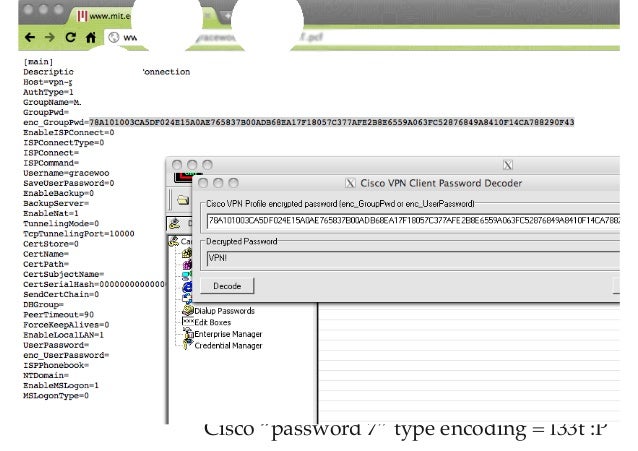Close the background Cain window
The height and width of the screenshot is (451, 638).
(x=177, y=165)
